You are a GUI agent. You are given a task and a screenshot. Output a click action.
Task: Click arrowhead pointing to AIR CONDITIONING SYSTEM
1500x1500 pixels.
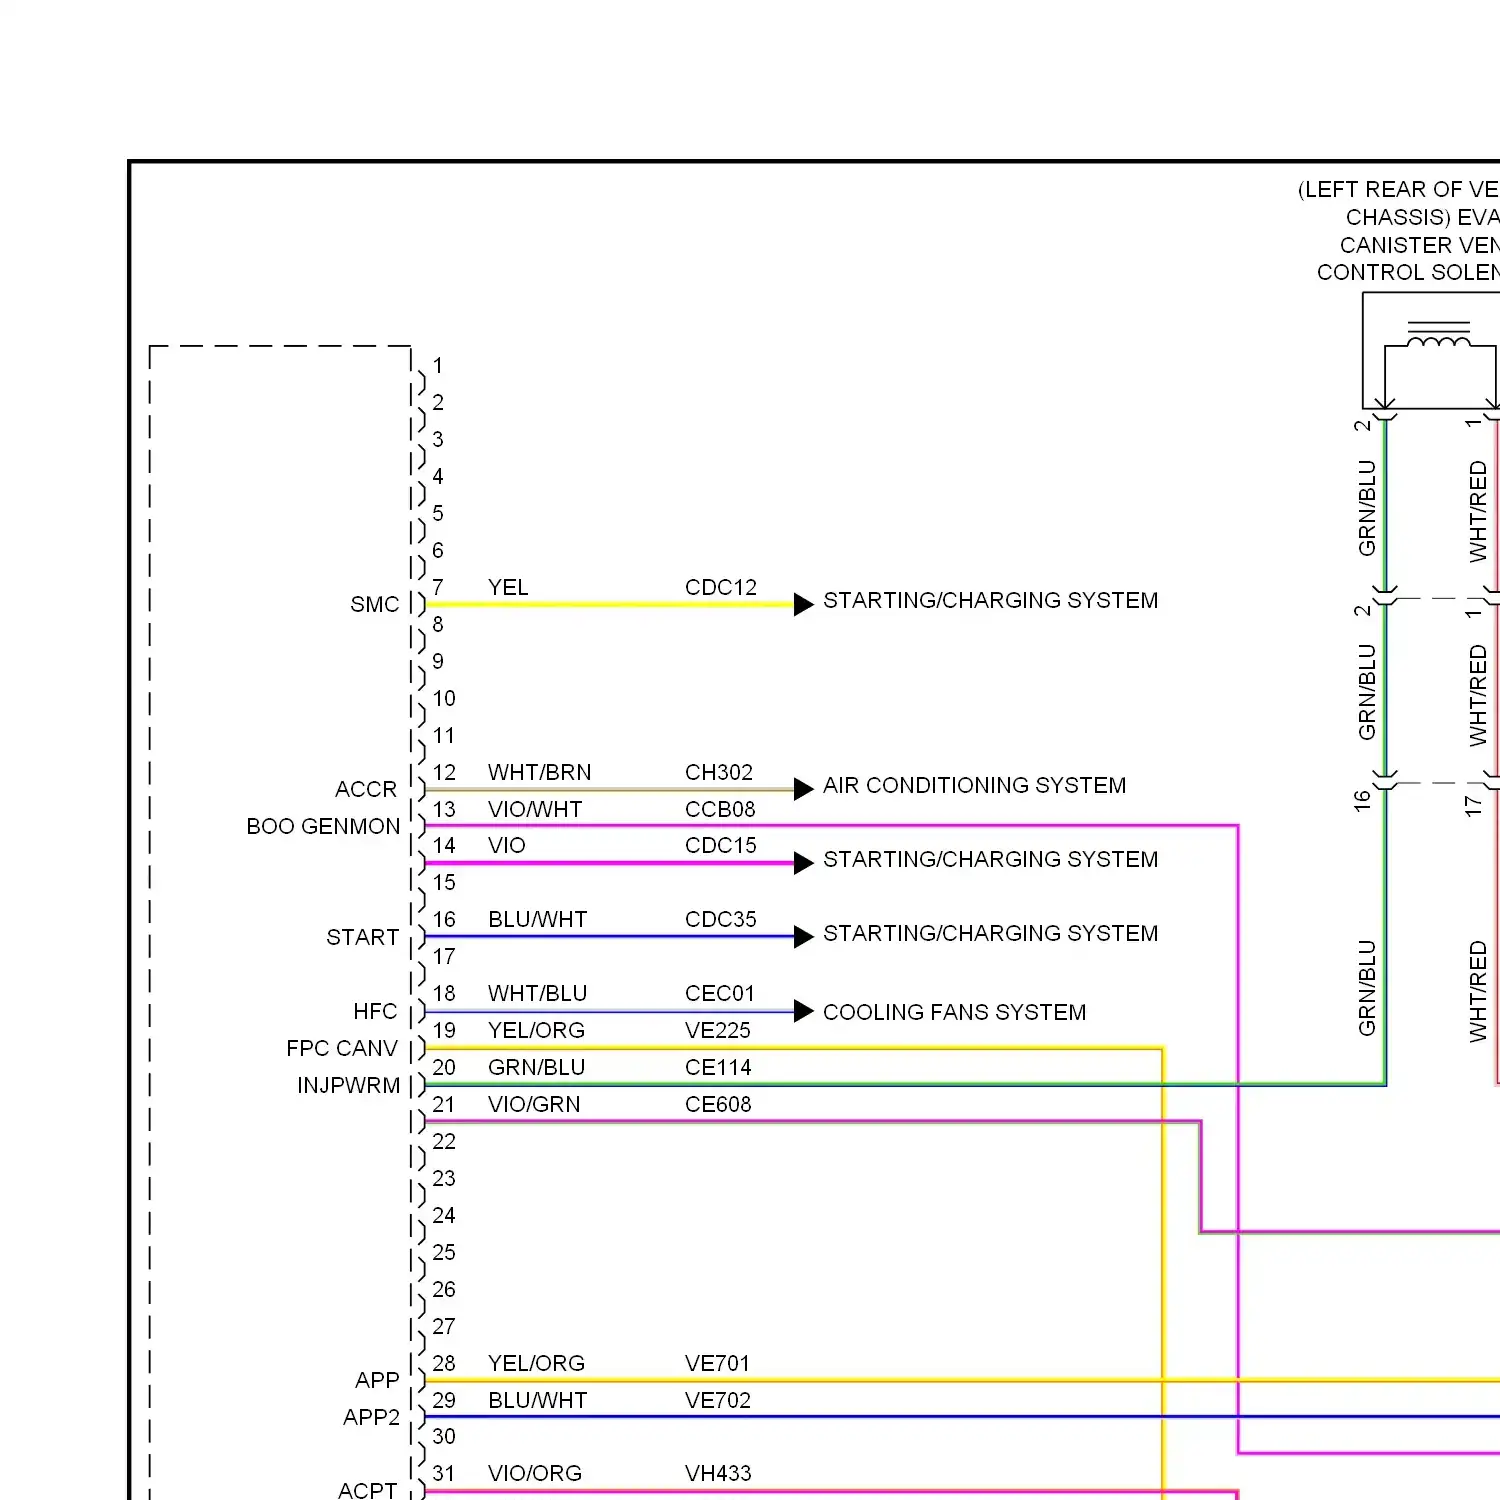pyautogui.click(x=803, y=789)
